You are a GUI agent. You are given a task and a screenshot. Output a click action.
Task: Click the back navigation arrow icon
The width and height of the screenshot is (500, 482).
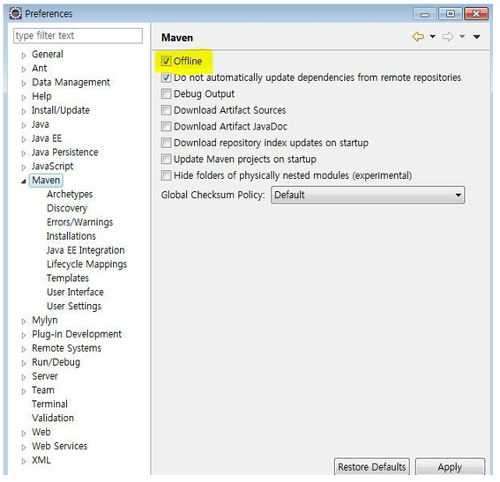point(418,36)
